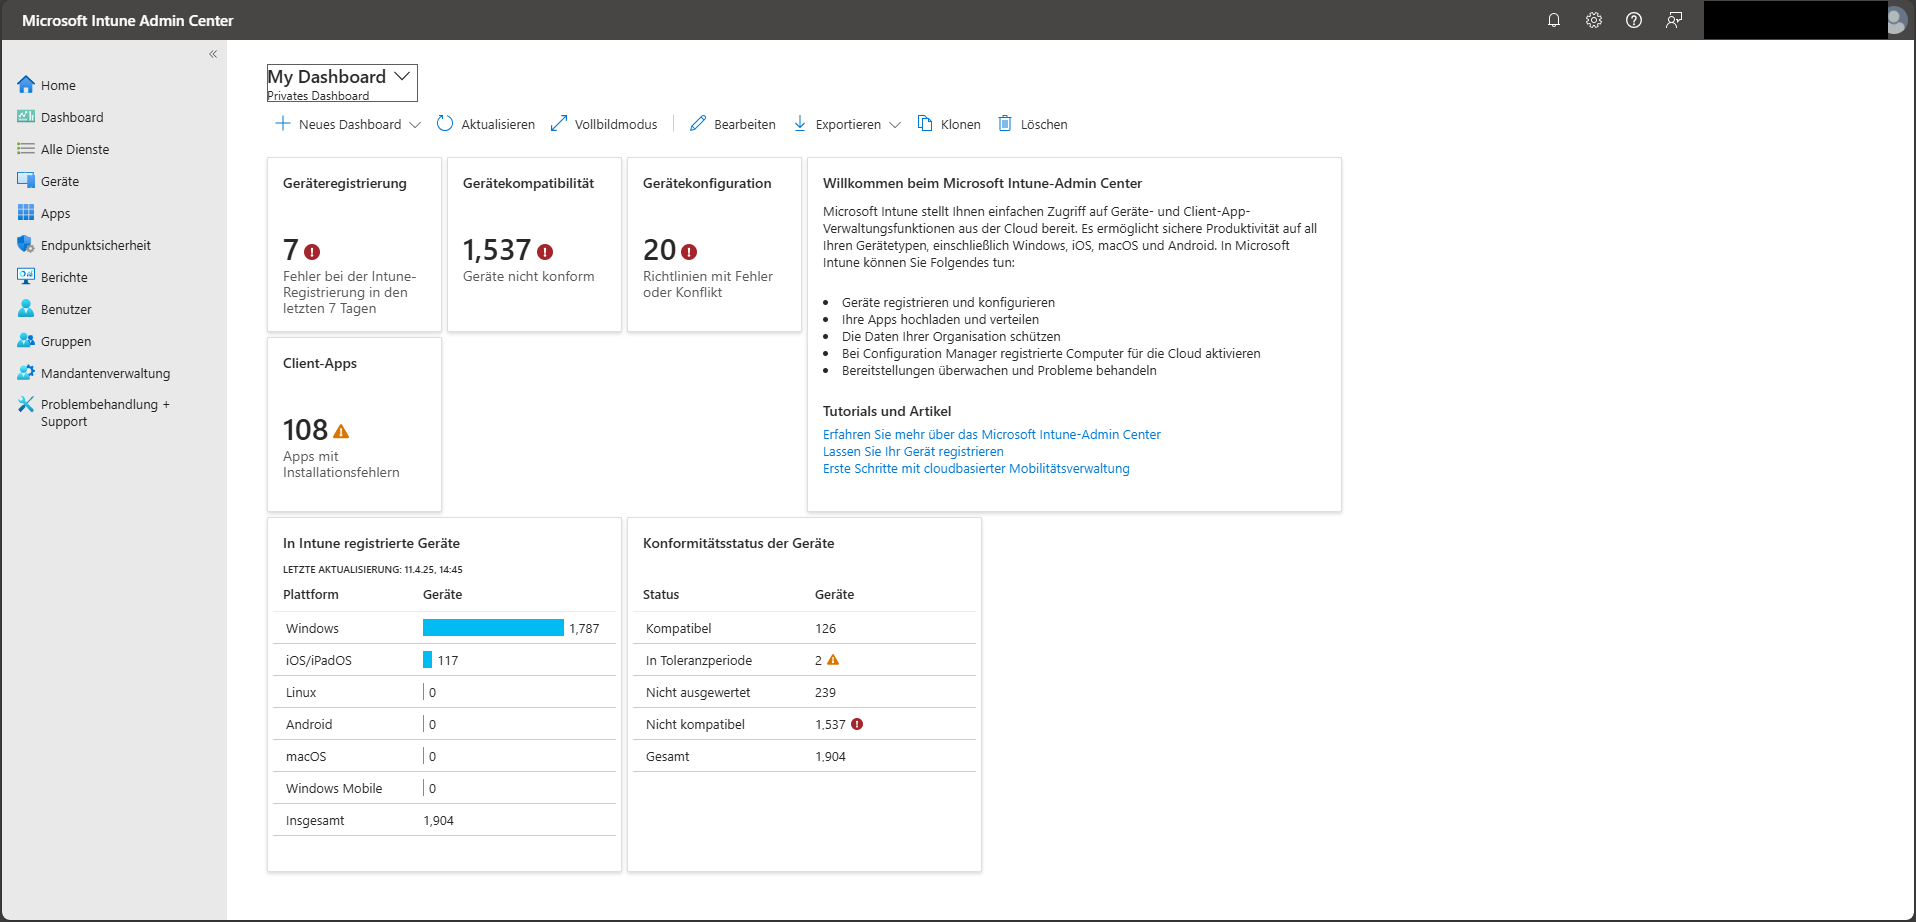Click red error icon next to 7
The height and width of the screenshot is (922, 1916).
coord(312,252)
